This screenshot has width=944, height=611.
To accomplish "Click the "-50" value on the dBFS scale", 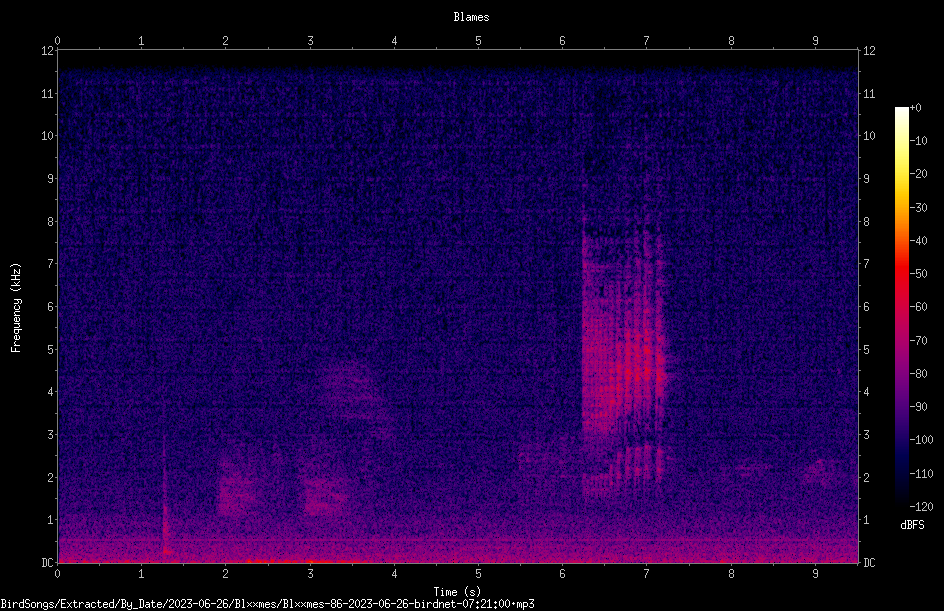I will [x=918, y=274].
